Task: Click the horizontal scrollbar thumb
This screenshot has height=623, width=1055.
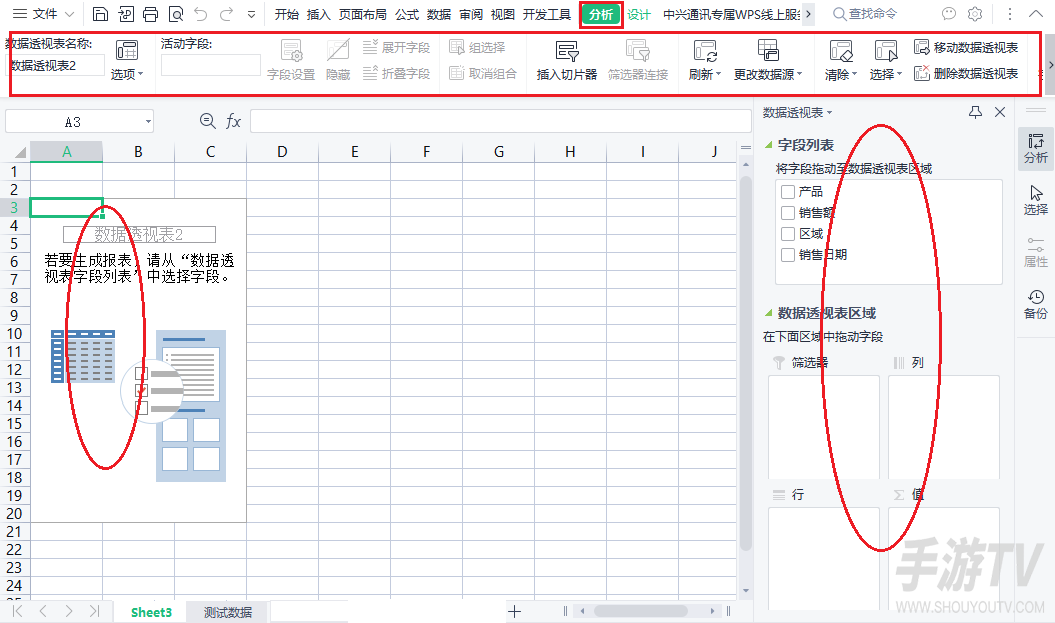Action: coord(641,611)
